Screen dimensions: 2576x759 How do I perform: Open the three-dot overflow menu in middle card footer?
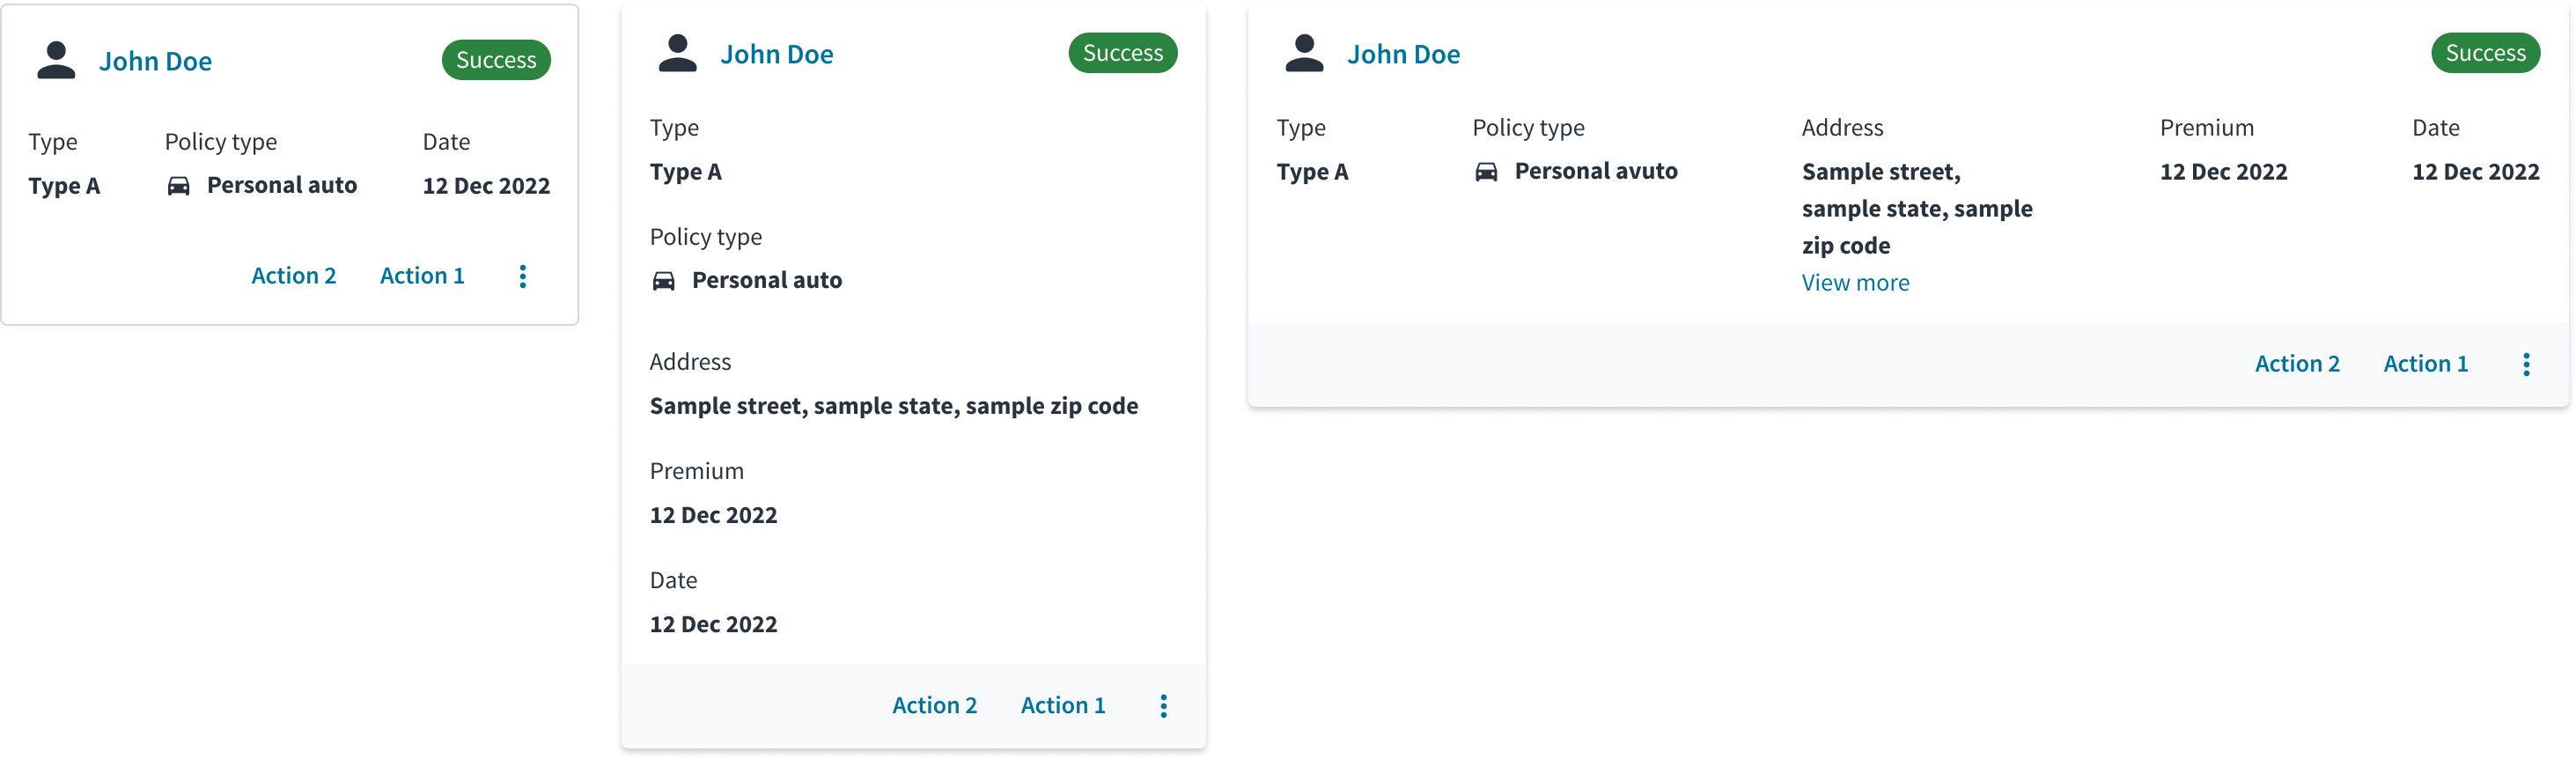pos(1164,706)
